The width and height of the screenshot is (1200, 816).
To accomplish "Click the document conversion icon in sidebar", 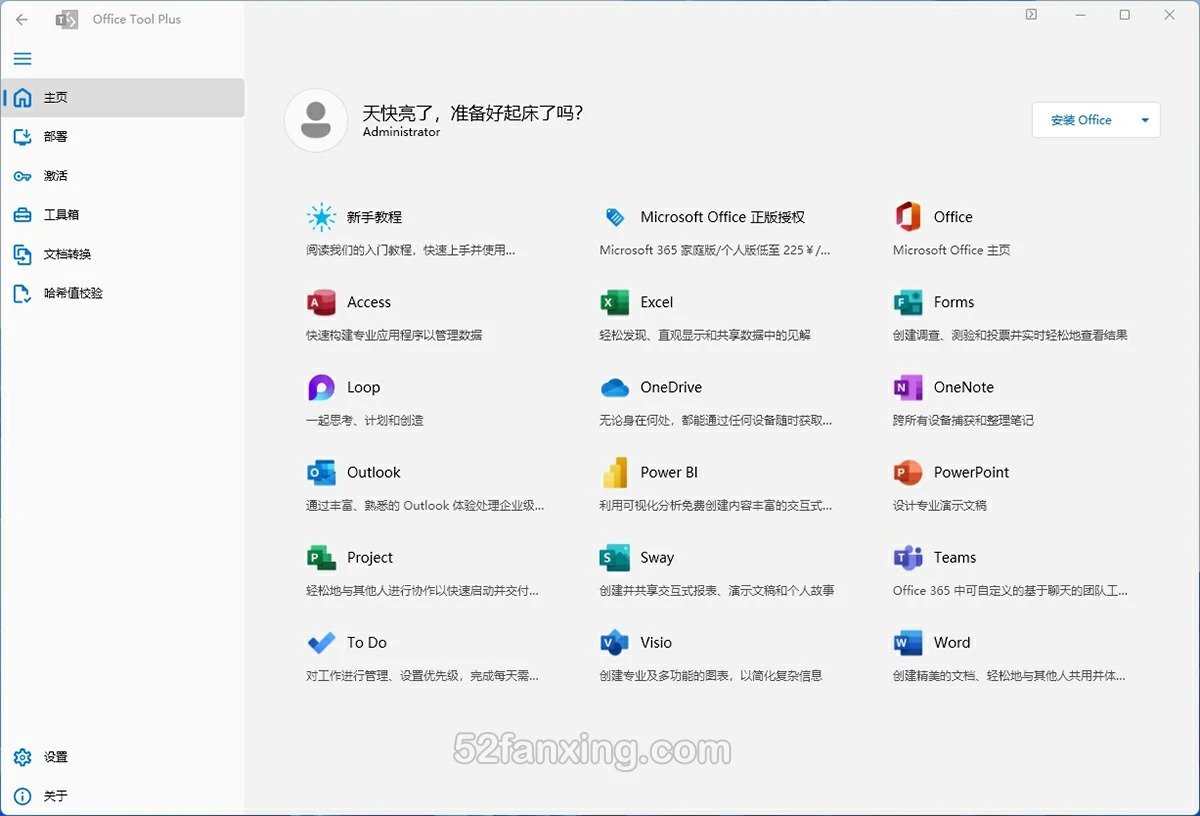I will 22,254.
